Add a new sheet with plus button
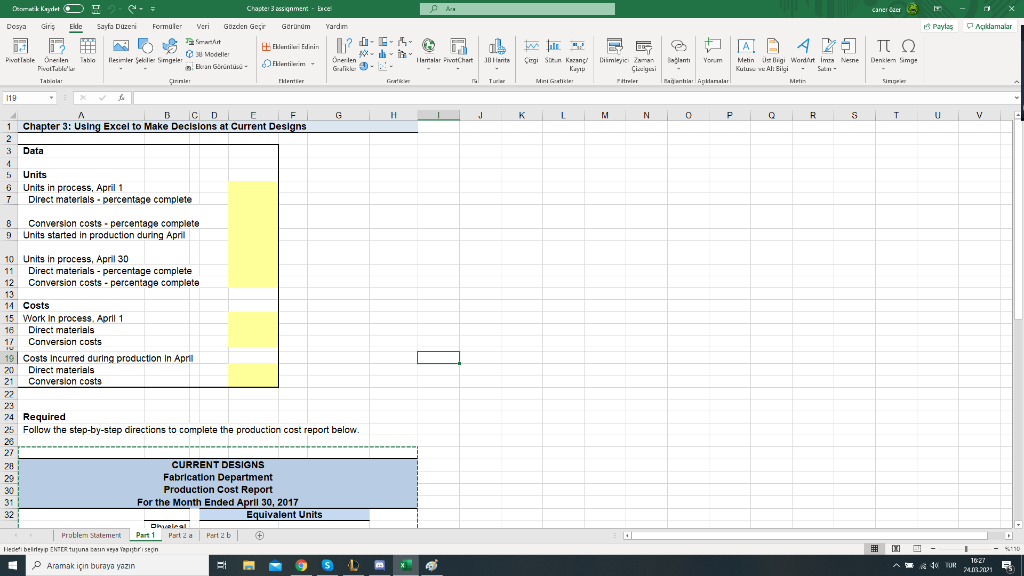 pyautogui.click(x=259, y=536)
